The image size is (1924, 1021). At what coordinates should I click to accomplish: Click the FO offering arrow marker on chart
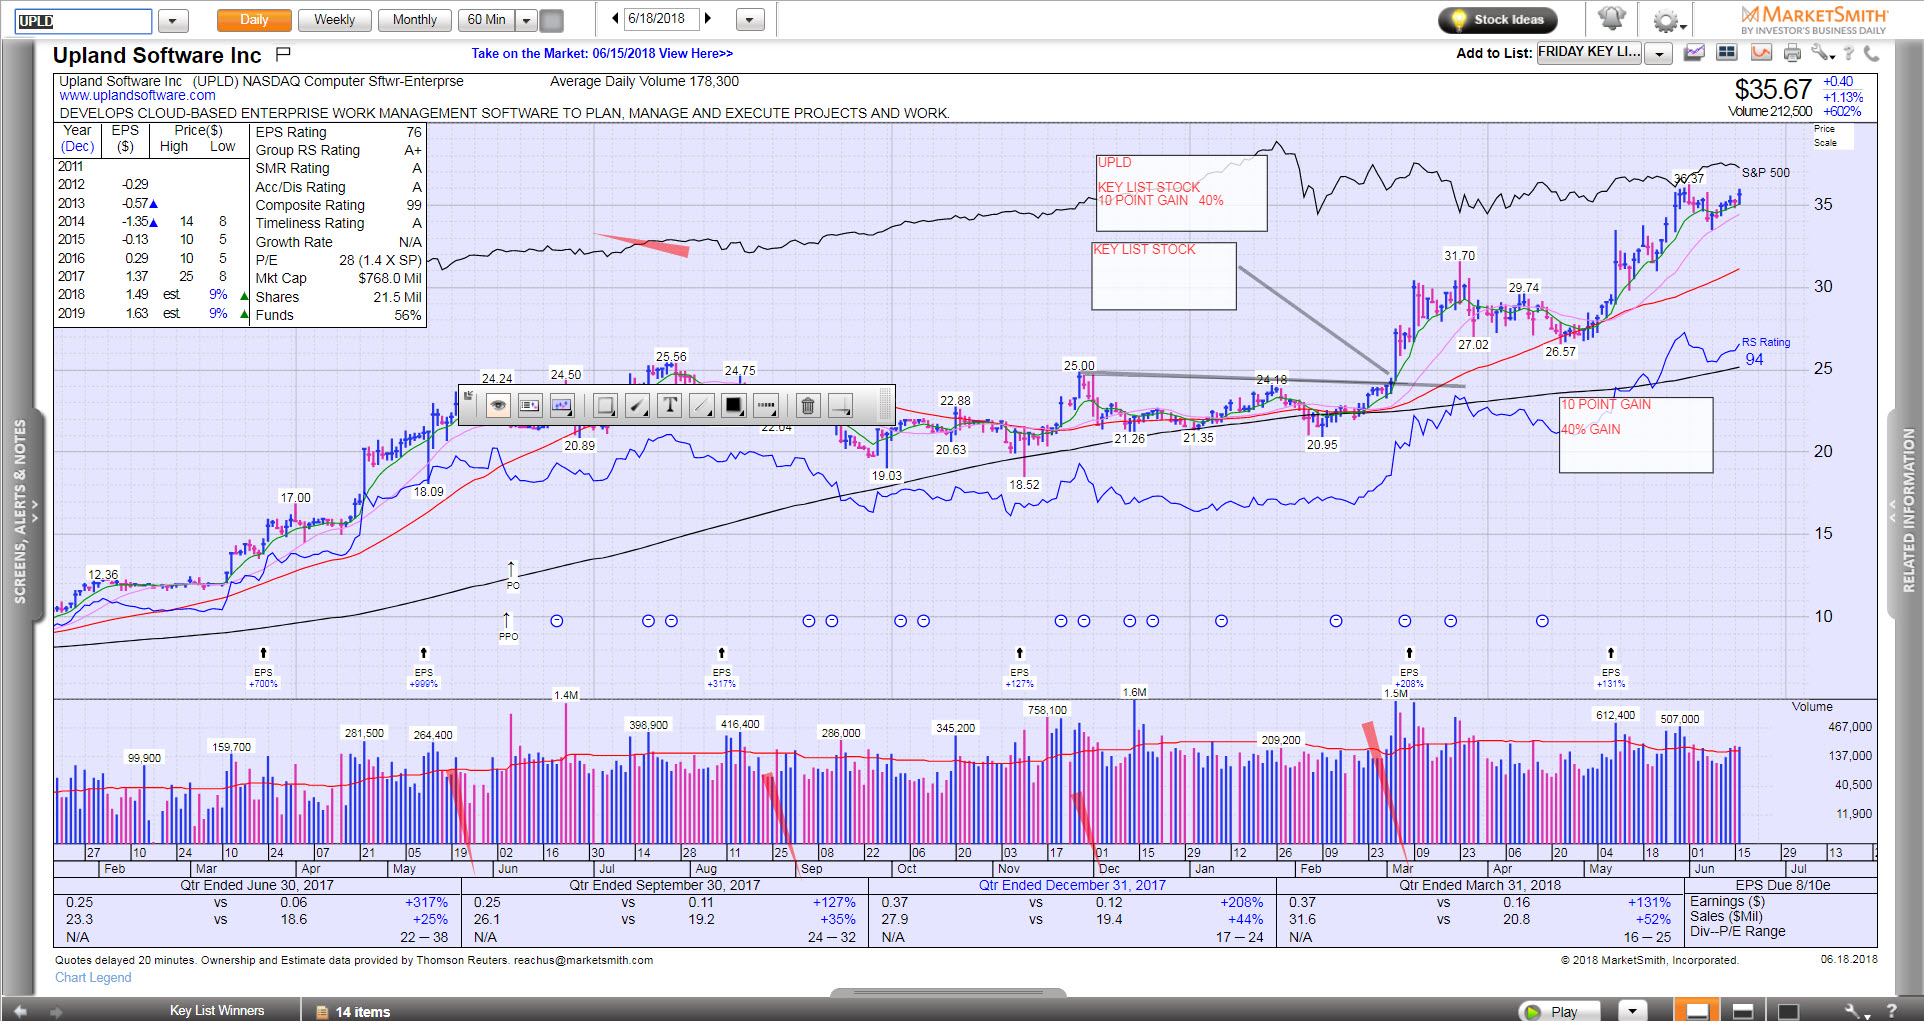tap(511, 575)
